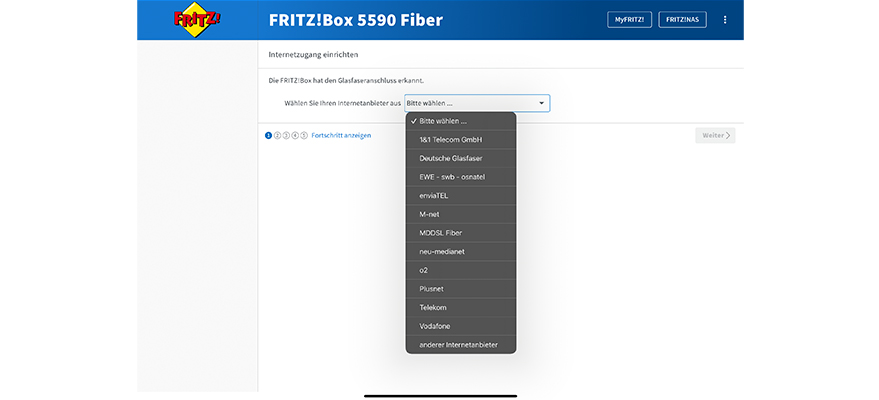Choose MDDSL Fiber option
The width and height of the screenshot is (879, 400).
click(460, 233)
